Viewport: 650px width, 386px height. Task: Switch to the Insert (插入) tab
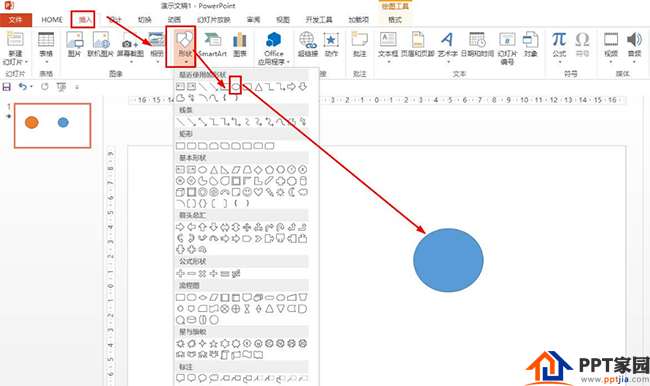click(x=85, y=19)
